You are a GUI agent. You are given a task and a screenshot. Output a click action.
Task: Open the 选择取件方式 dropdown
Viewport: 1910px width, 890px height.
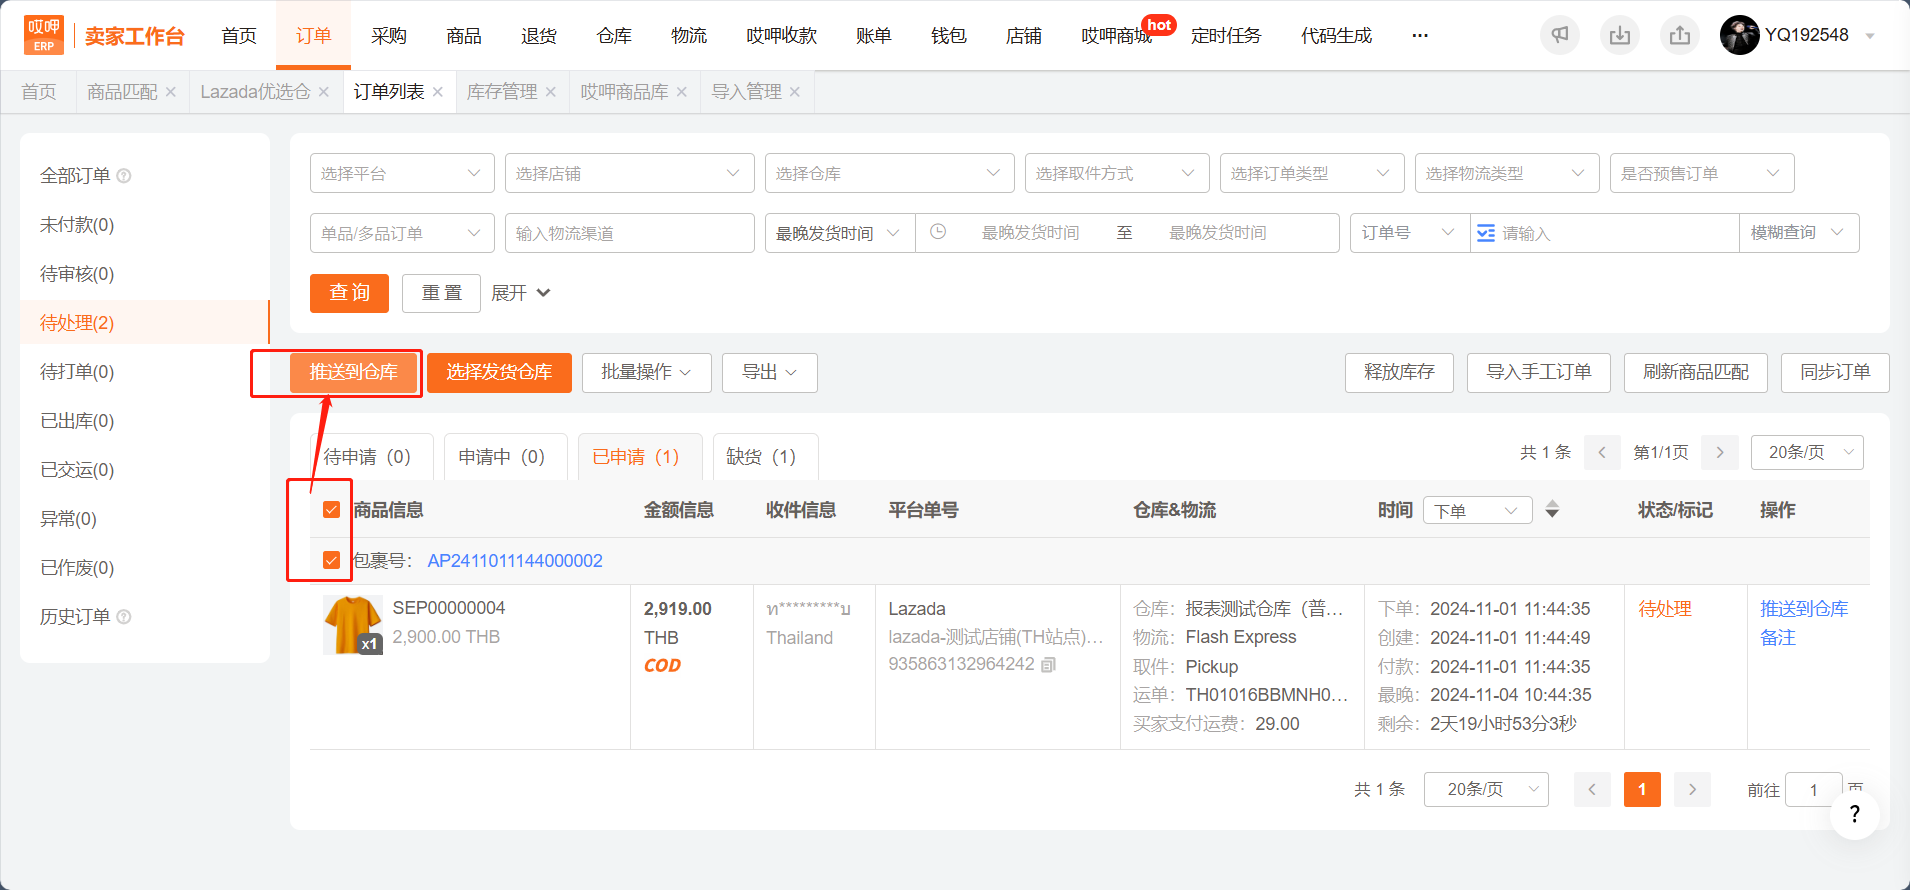point(1117,173)
